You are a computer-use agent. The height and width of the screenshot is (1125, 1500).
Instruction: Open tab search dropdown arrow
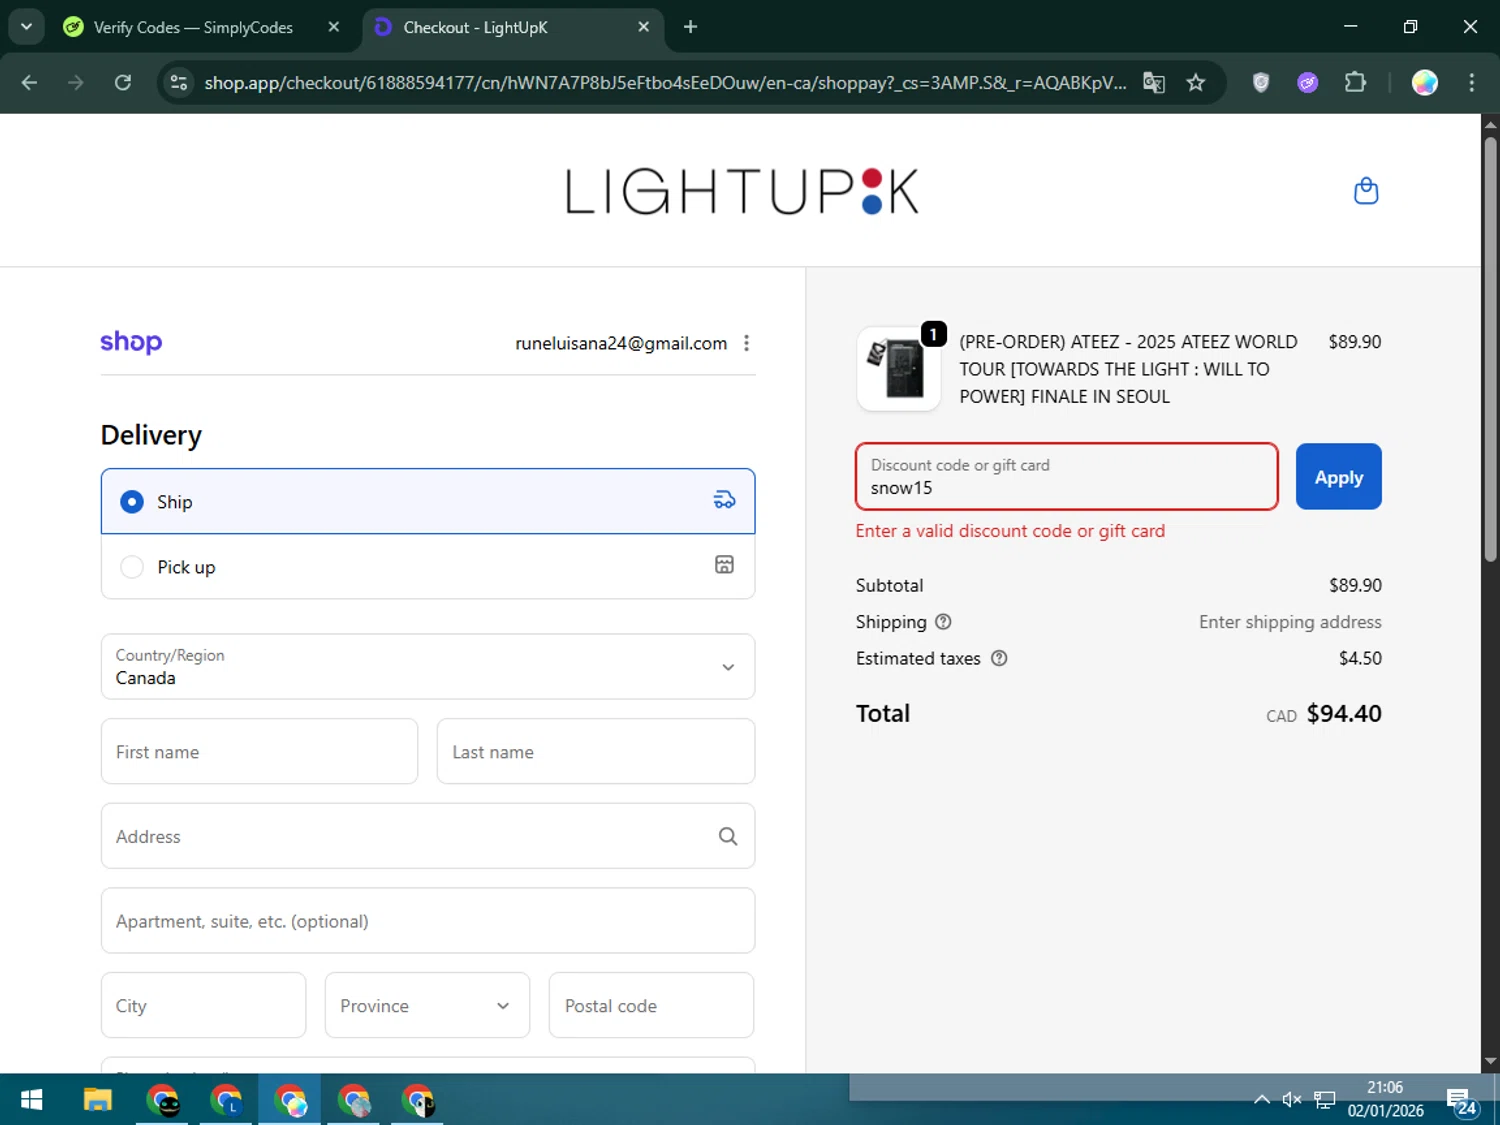pos(27,27)
